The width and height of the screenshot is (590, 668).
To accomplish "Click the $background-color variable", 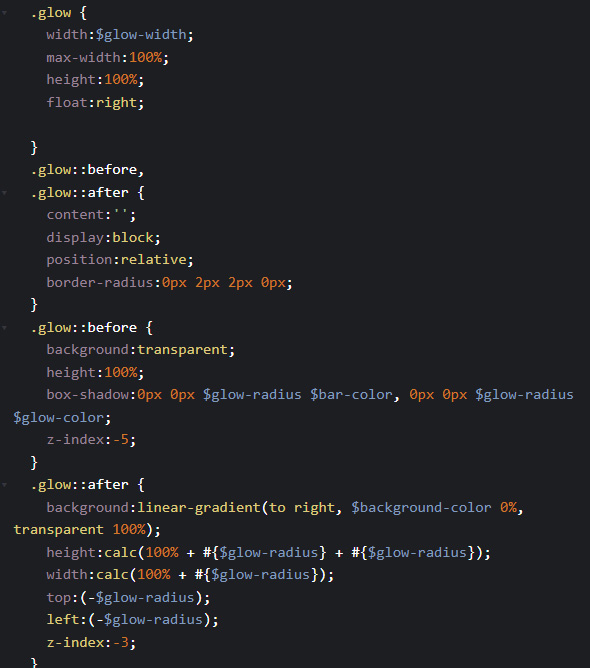I will click(x=421, y=507).
